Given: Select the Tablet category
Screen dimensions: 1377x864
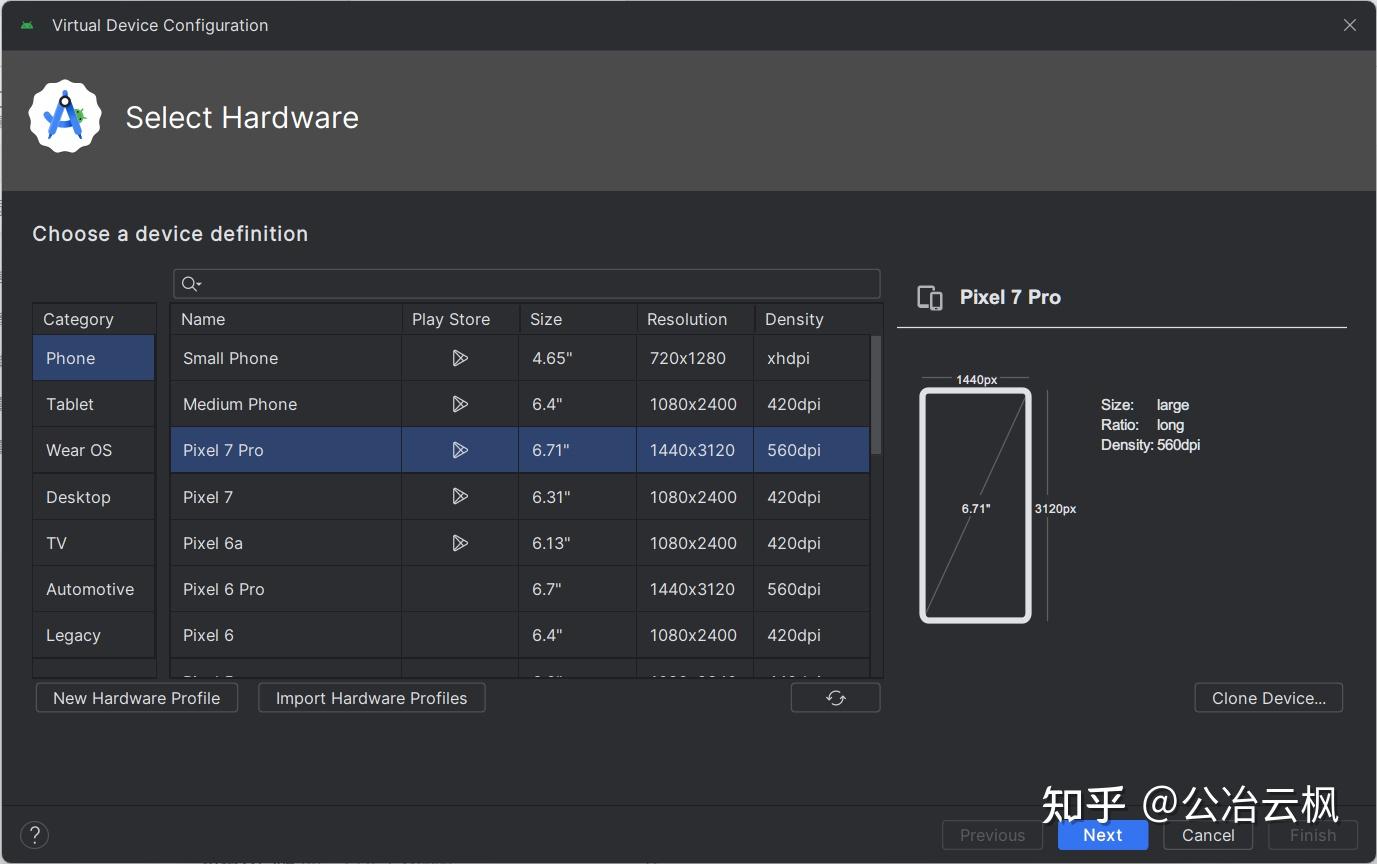Looking at the screenshot, I should tap(94, 404).
